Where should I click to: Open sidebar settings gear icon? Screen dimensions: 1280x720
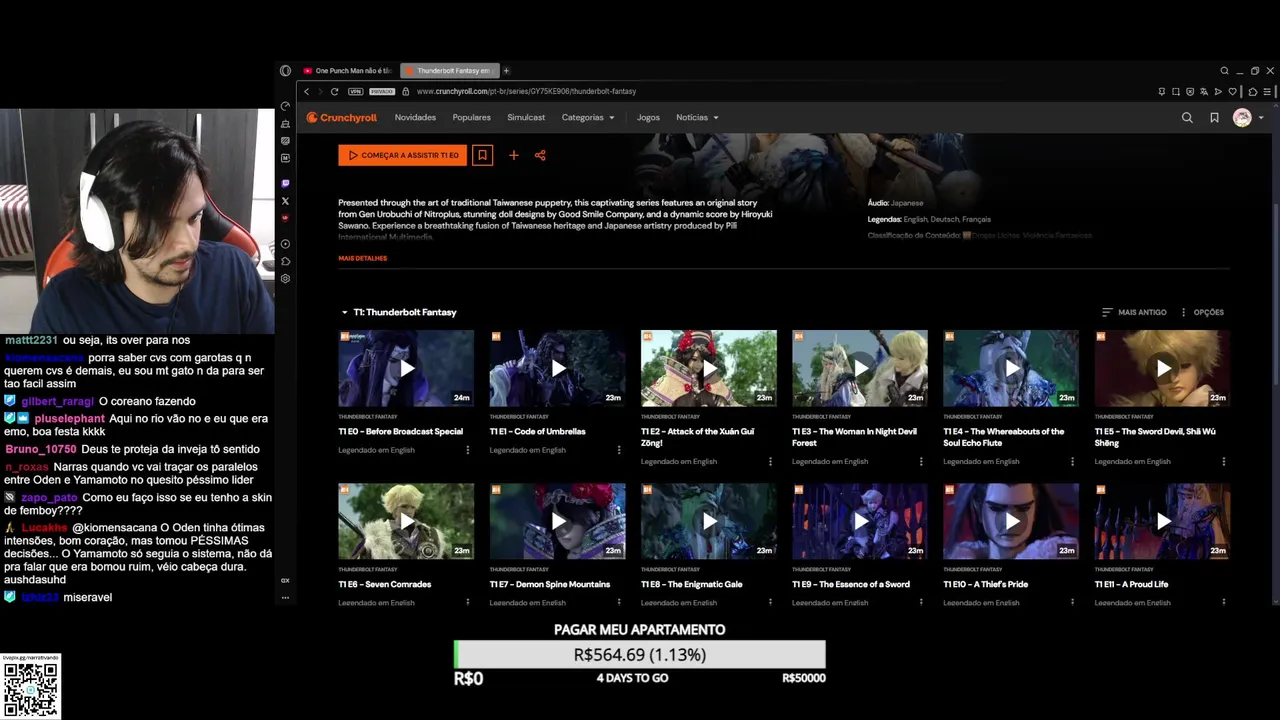[285, 279]
